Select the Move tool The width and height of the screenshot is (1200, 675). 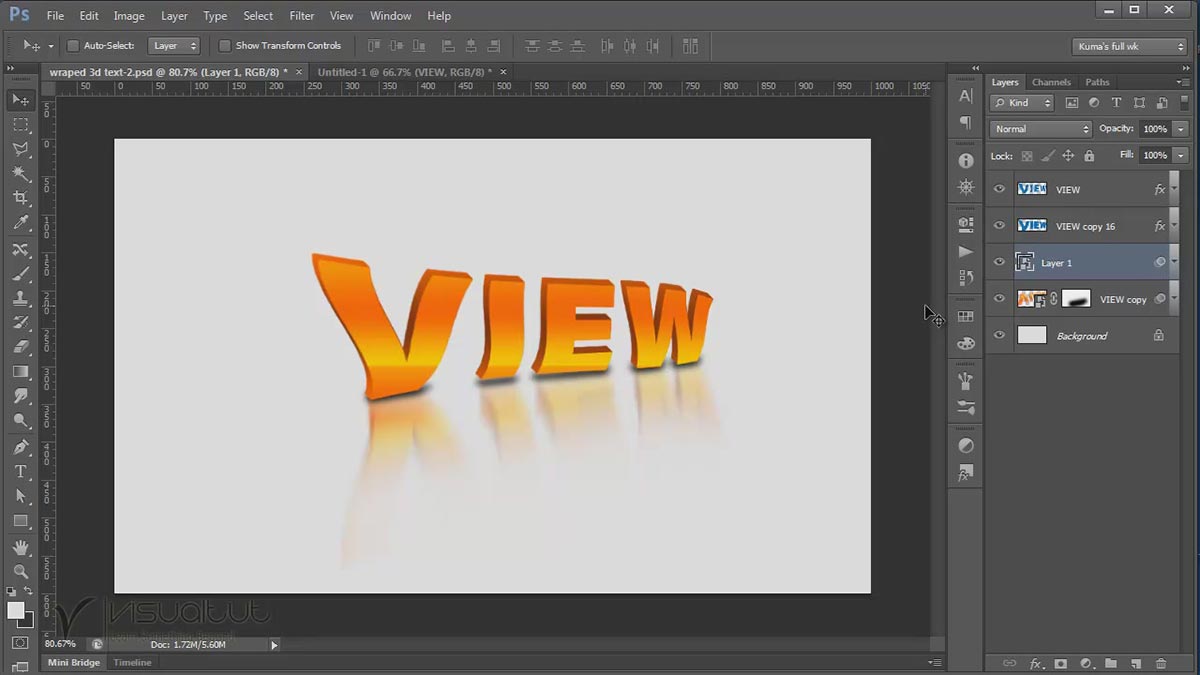21,99
